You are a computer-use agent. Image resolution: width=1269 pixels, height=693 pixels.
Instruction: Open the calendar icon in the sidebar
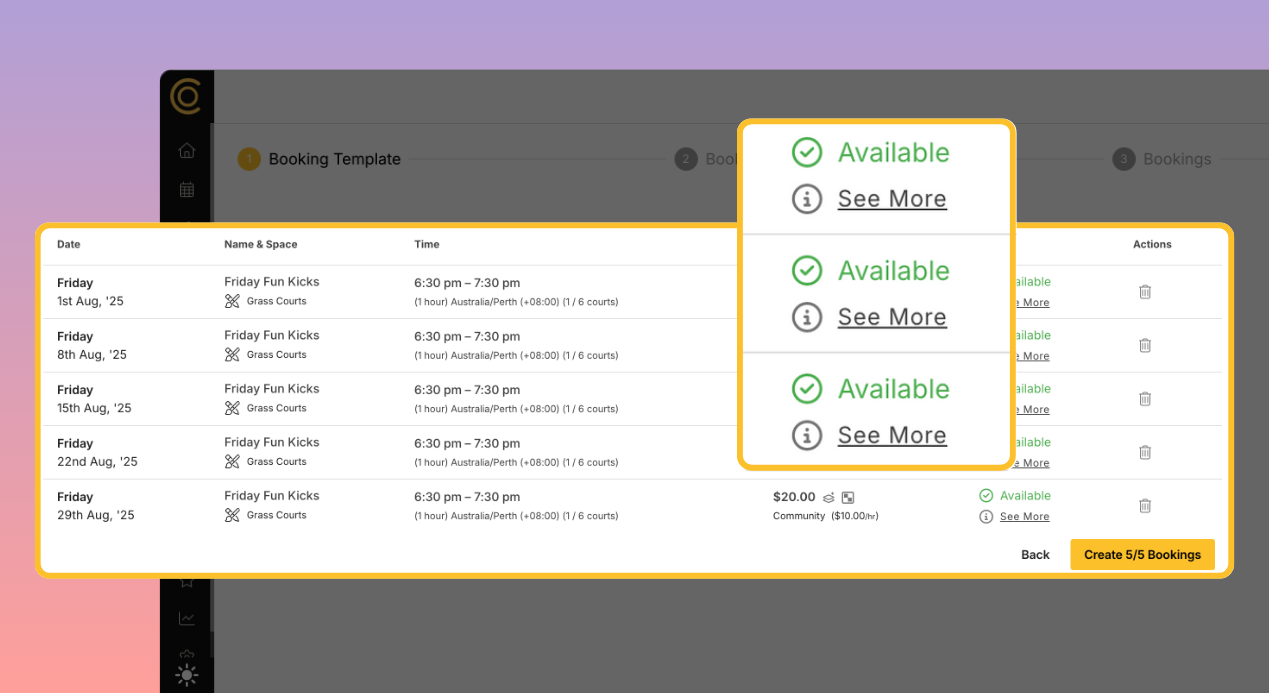click(186, 189)
